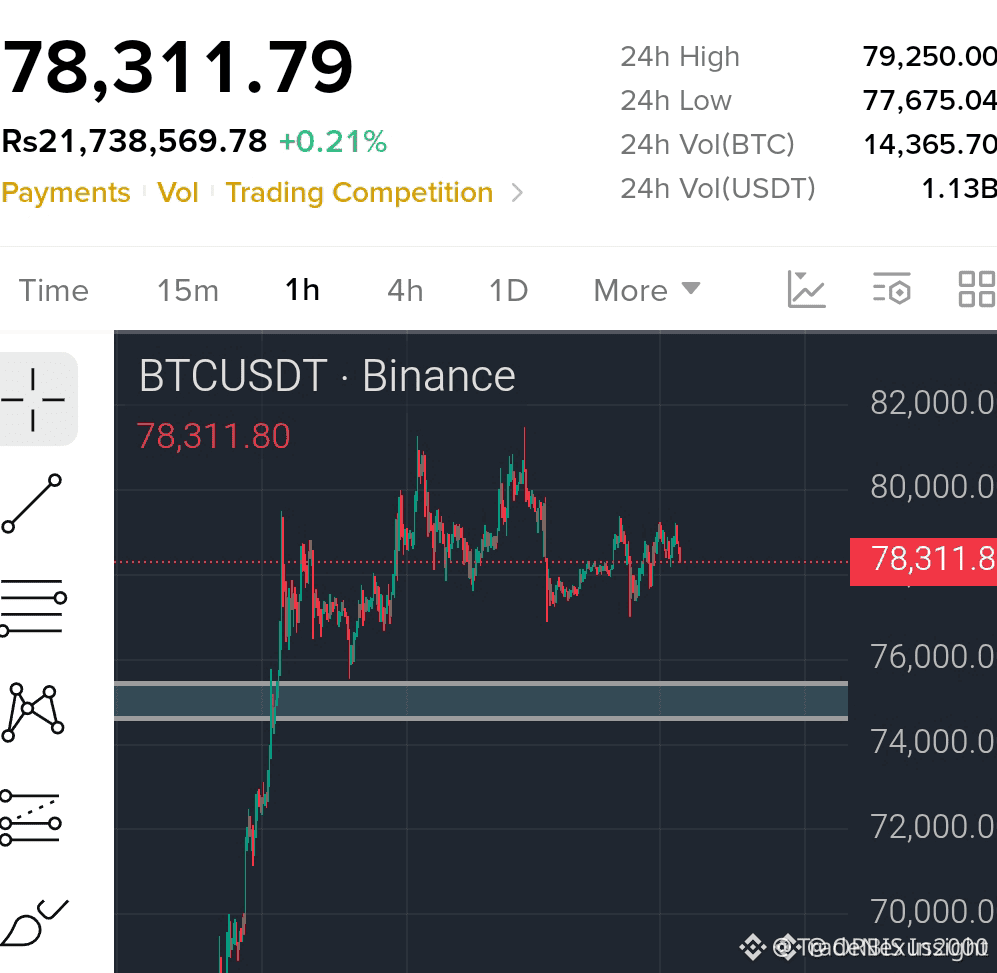Image resolution: width=997 pixels, height=973 pixels.
Task: Select the crosshair cursor tool
Action: click(33, 399)
